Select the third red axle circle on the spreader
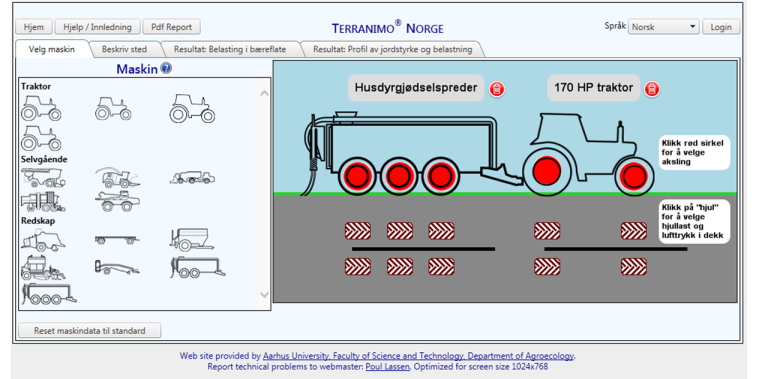768x379 pixels. point(440,175)
